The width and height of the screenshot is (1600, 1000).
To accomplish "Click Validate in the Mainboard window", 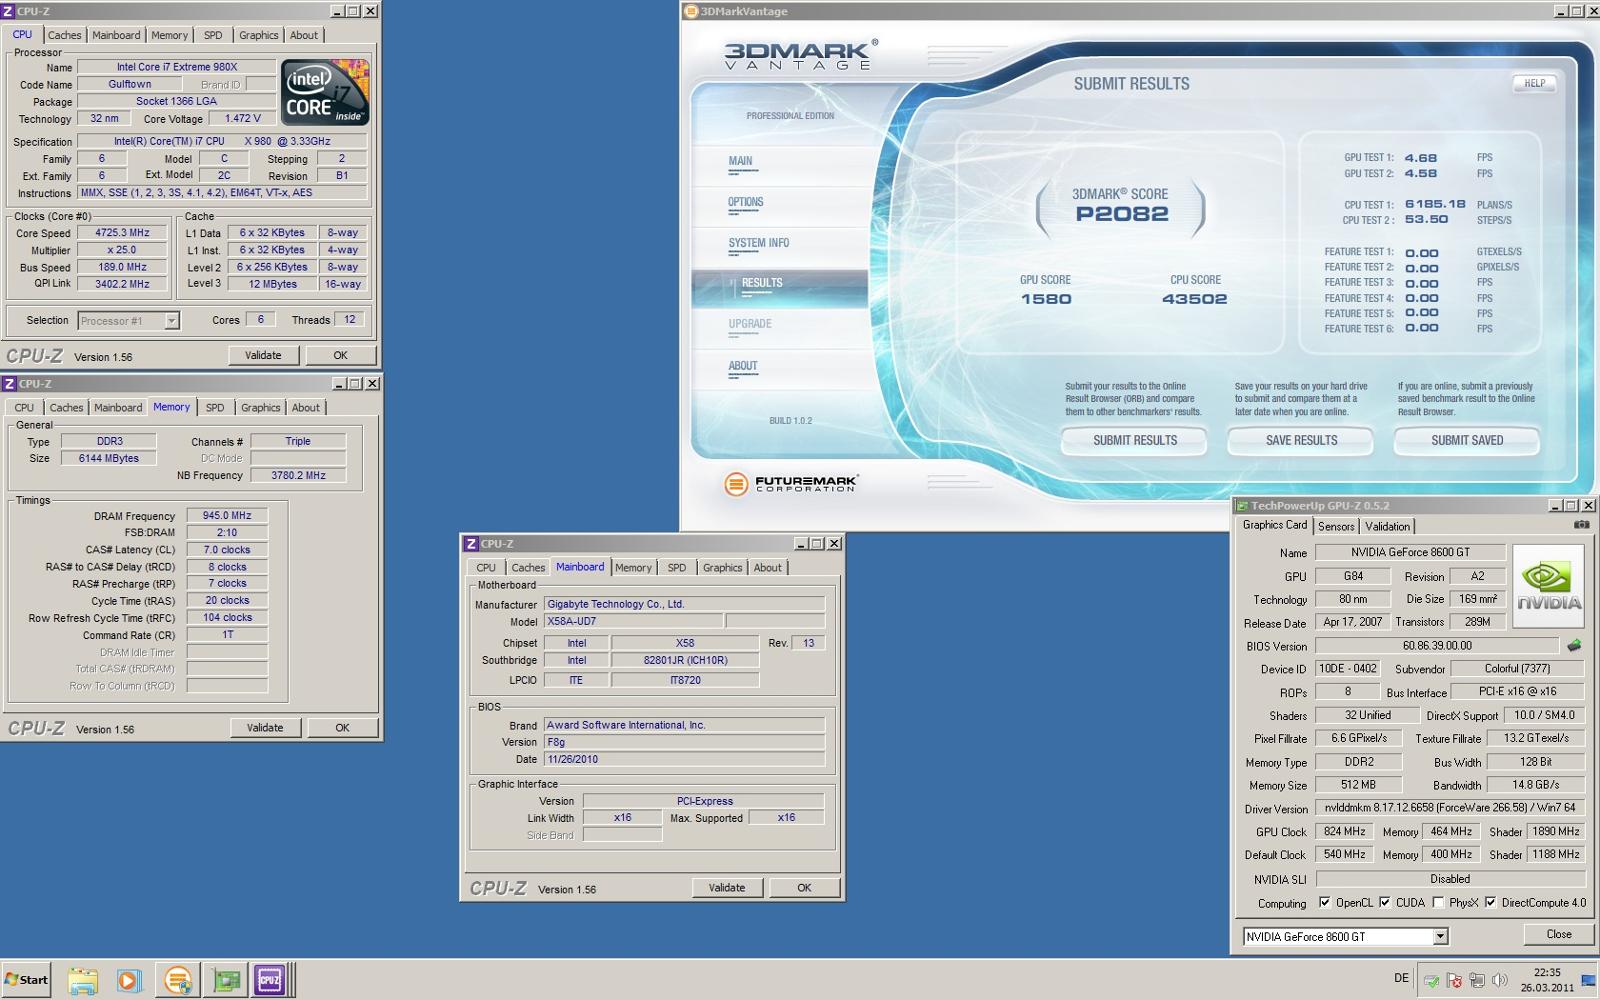I will click(727, 888).
